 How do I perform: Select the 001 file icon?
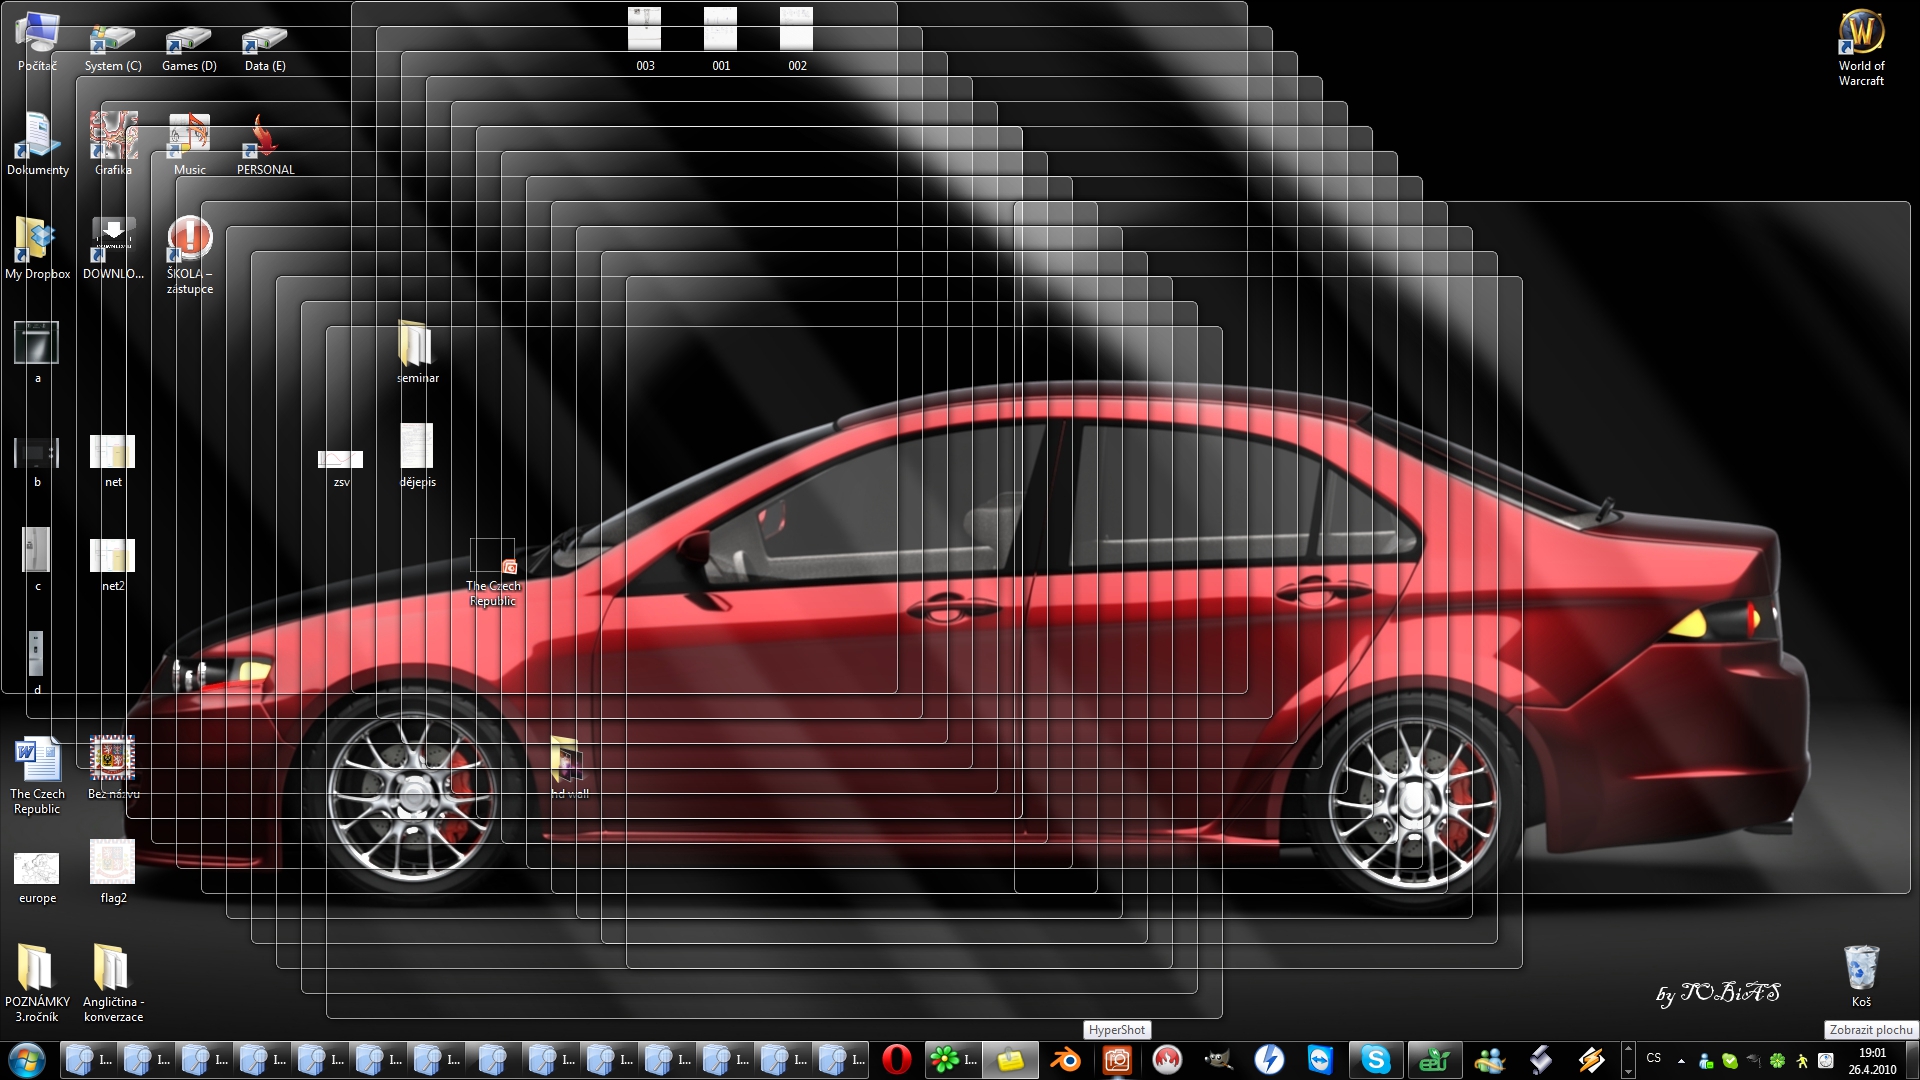pyautogui.click(x=721, y=40)
